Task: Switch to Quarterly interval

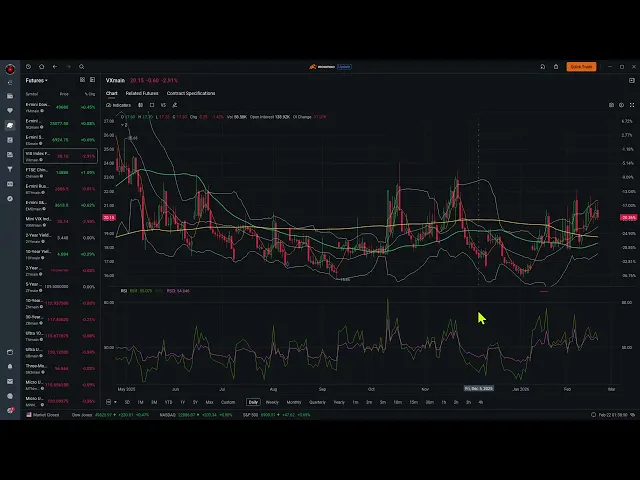Action: 318,402
